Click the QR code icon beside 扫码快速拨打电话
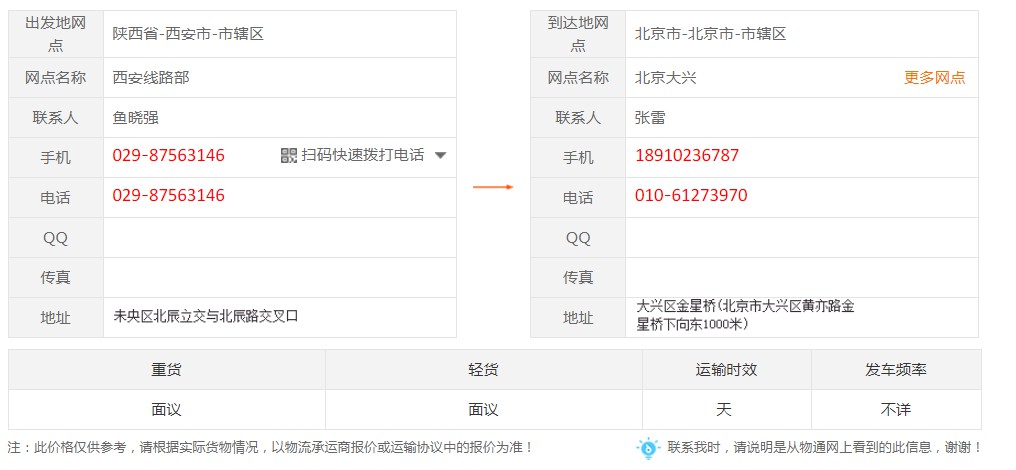Image resolution: width=1016 pixels, height=470 pixels. (x=288, y=156)
